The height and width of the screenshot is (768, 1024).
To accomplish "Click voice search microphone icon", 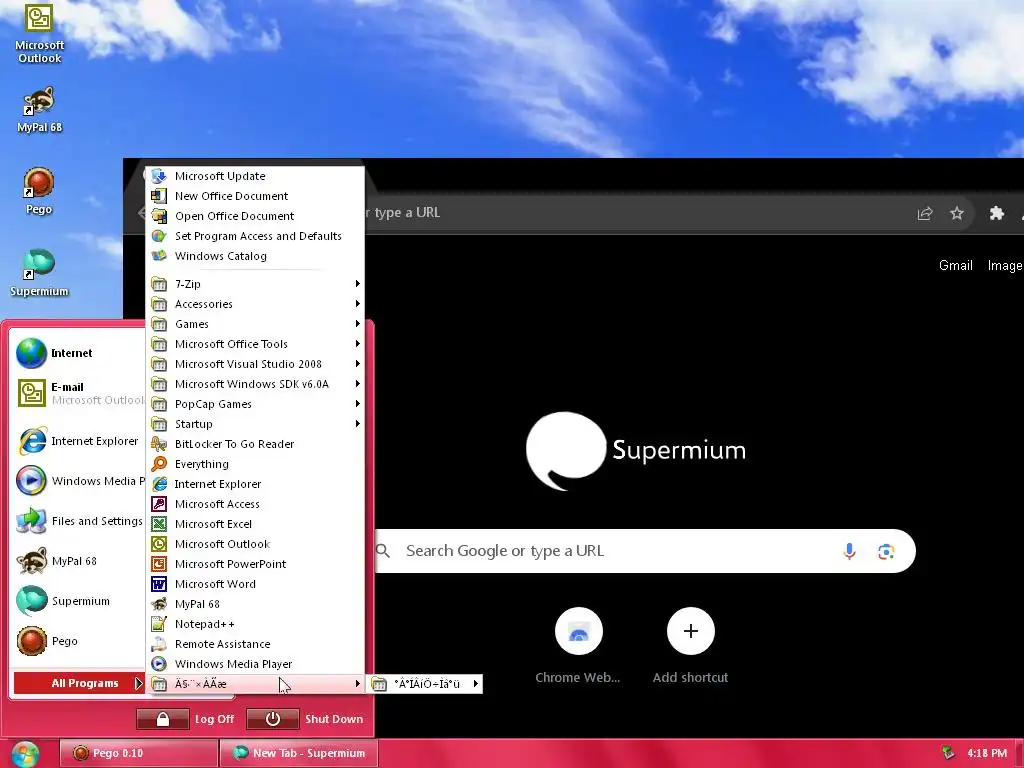I will click(849, 551).
